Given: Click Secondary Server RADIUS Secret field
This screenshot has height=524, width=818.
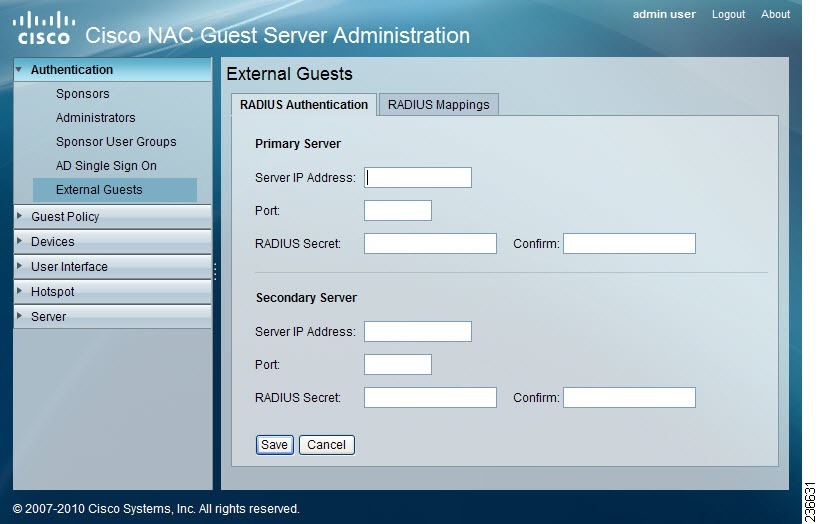Looking at the screenshot, I should (x=430, y=397).
